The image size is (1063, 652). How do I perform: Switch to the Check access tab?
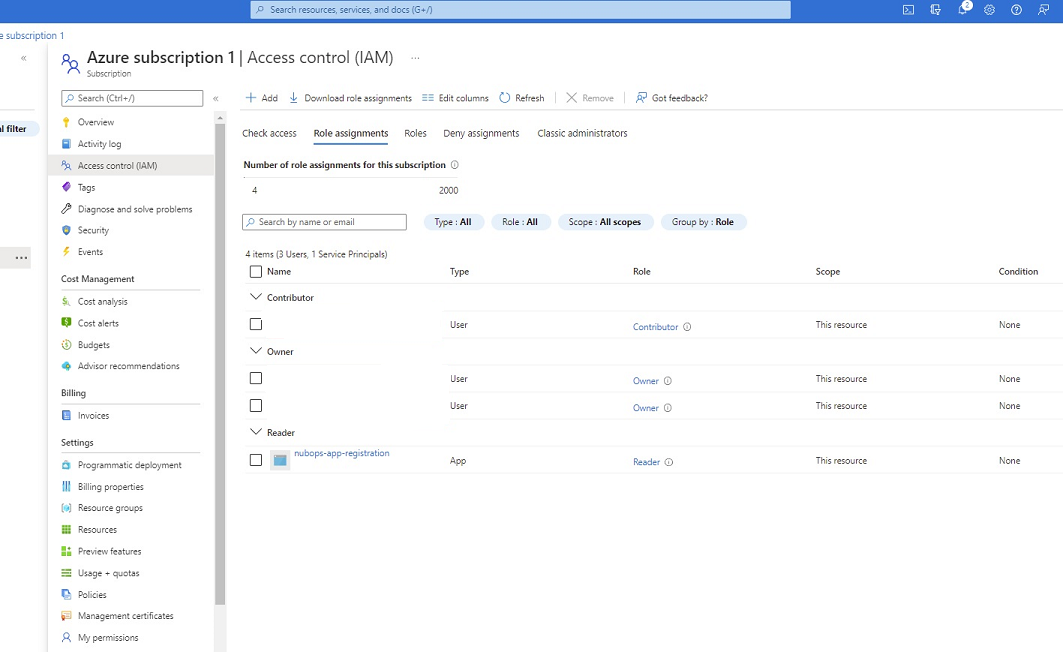point(269,134)
